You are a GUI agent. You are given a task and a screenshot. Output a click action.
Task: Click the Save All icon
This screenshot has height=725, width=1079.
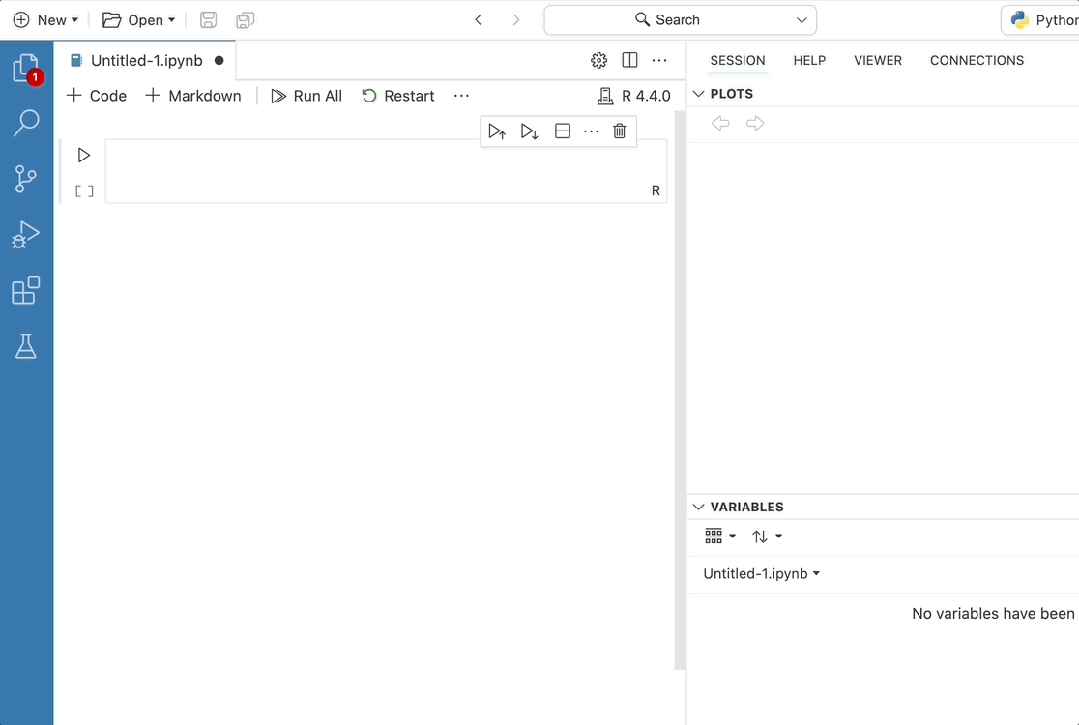tap(245, 20)
